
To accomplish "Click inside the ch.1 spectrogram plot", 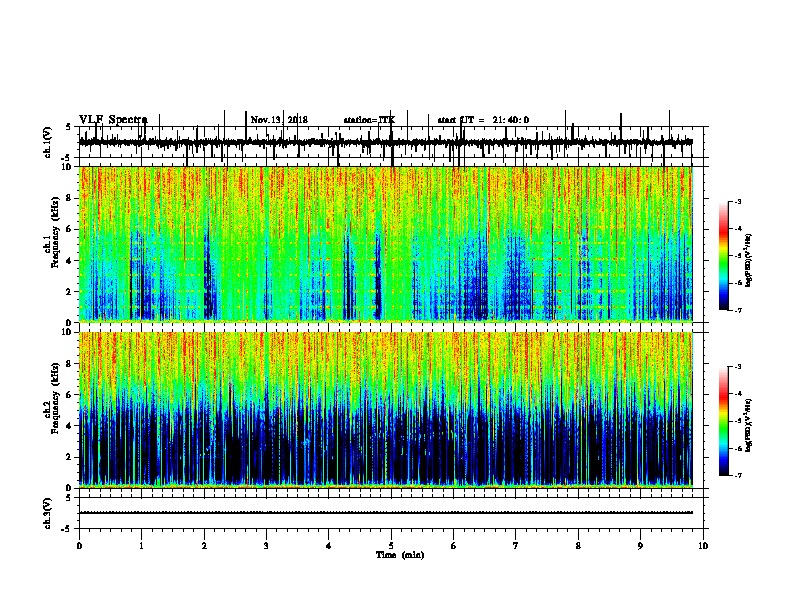I will pyautogui.click(x=386, y=244).
